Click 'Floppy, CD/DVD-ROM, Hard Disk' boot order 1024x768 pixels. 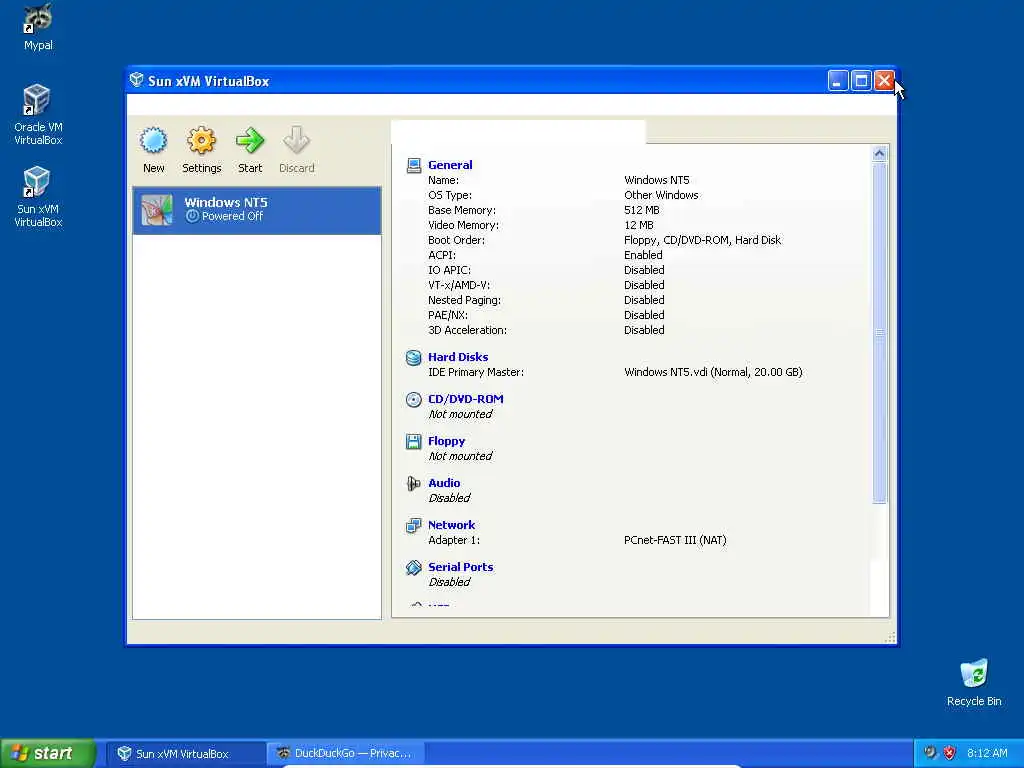tap(702, 240)
